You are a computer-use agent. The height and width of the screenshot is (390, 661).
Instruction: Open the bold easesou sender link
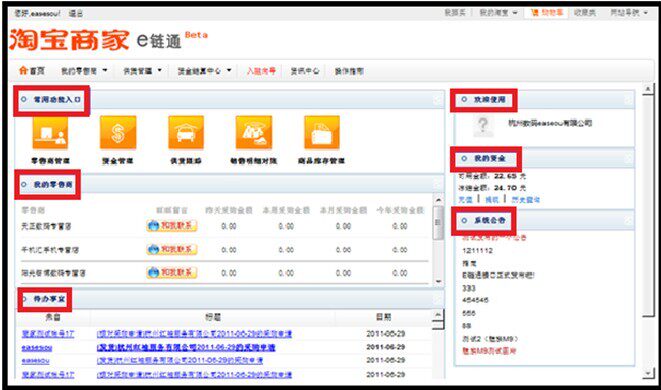click(37, 348)
